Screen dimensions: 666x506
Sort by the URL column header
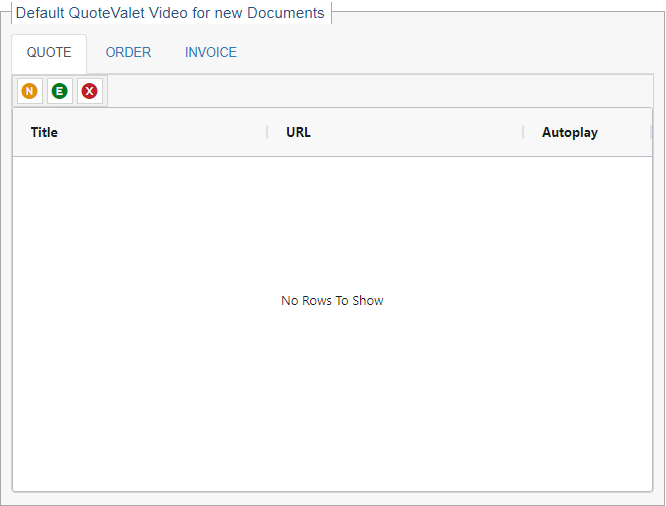298,132
